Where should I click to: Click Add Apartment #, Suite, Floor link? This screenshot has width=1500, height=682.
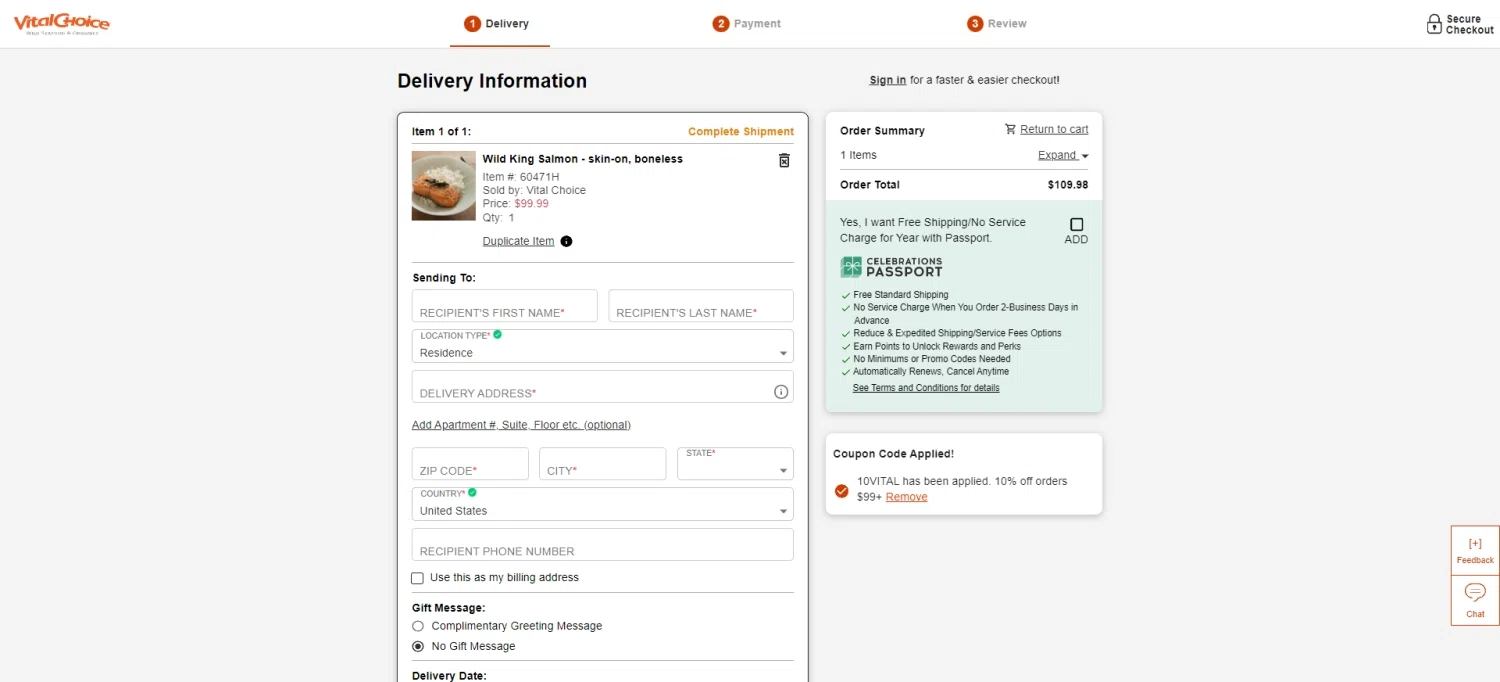(521, 425)
